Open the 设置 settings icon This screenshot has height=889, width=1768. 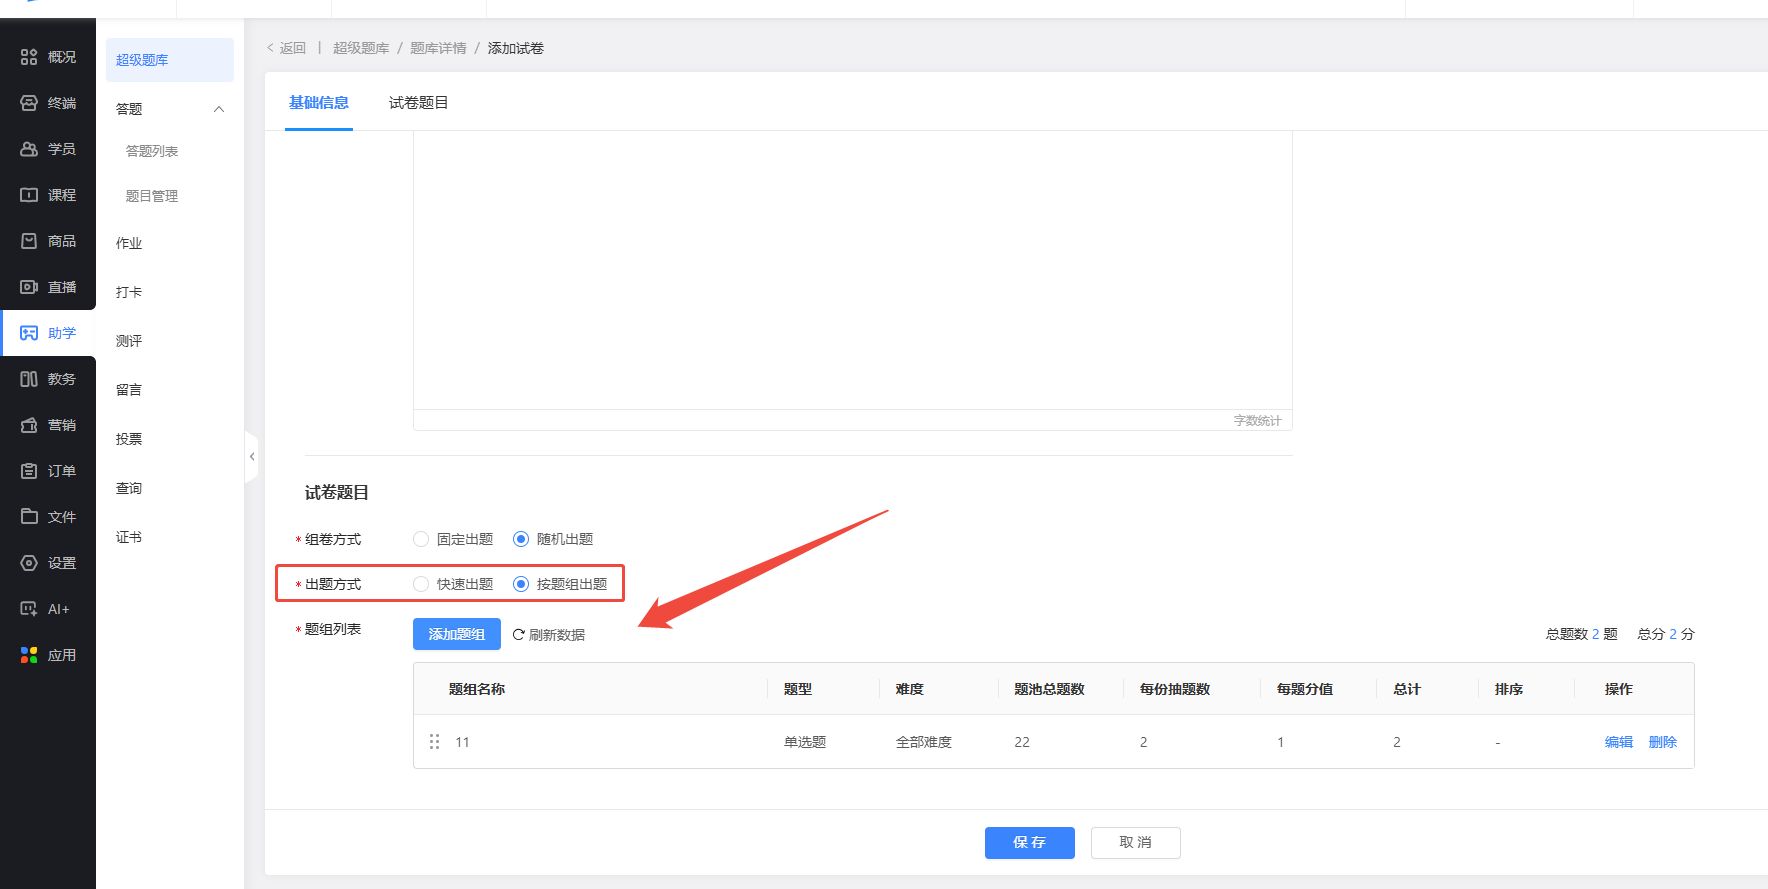click(x=29, y=563)
